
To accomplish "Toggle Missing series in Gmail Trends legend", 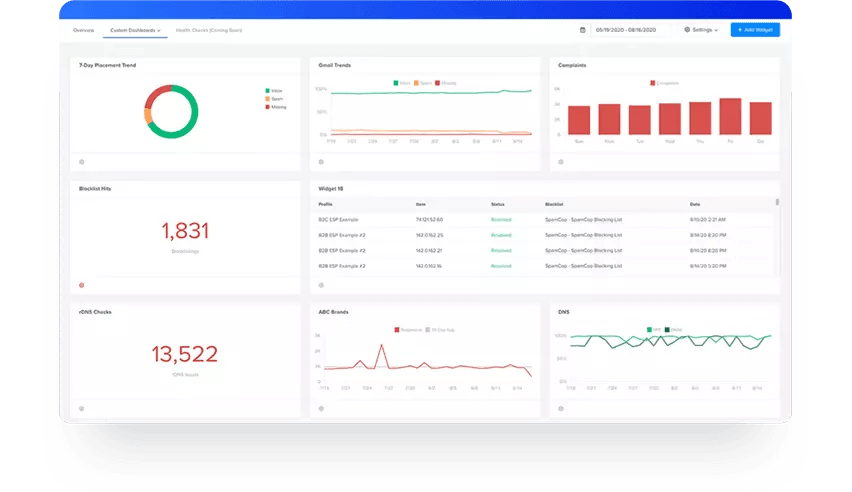I will [446, 83].
